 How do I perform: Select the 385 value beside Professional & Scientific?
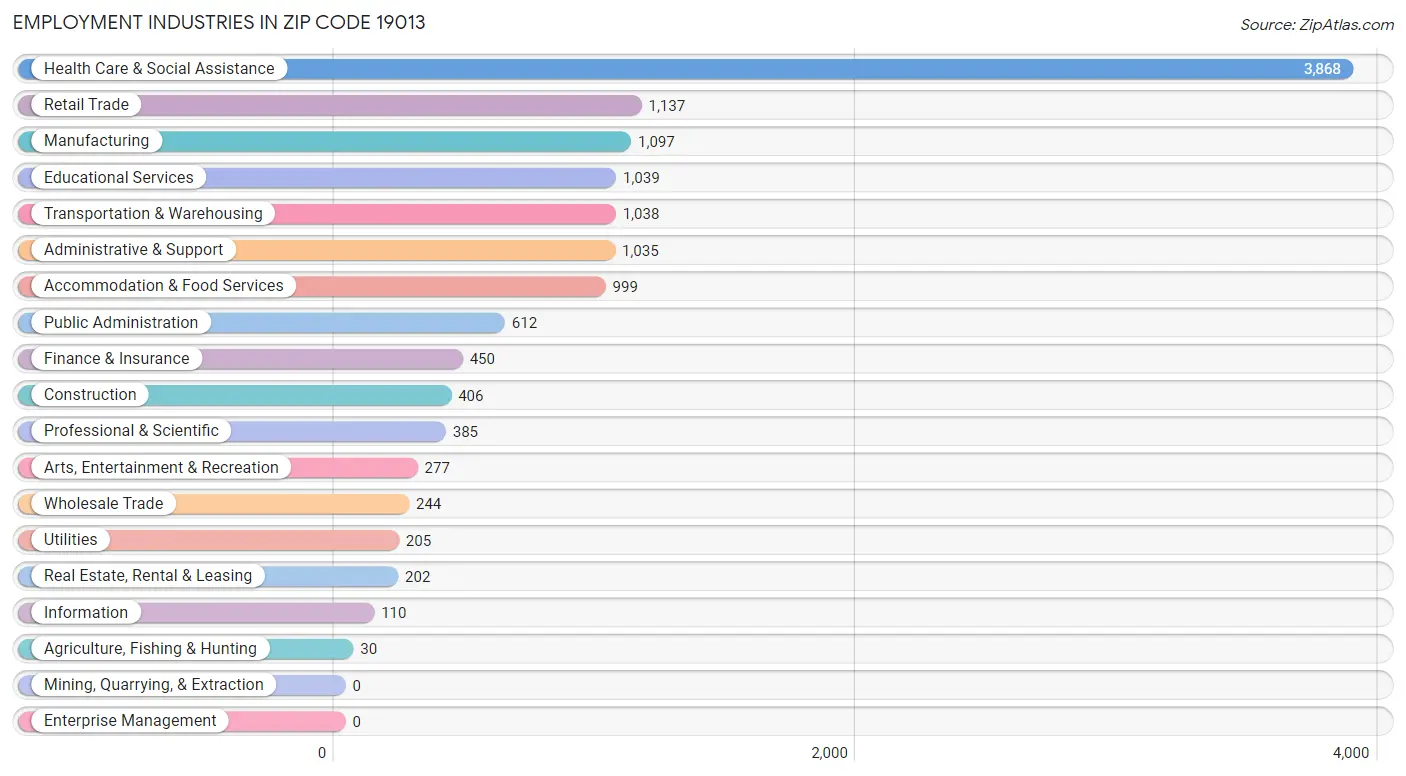[465, 432]
